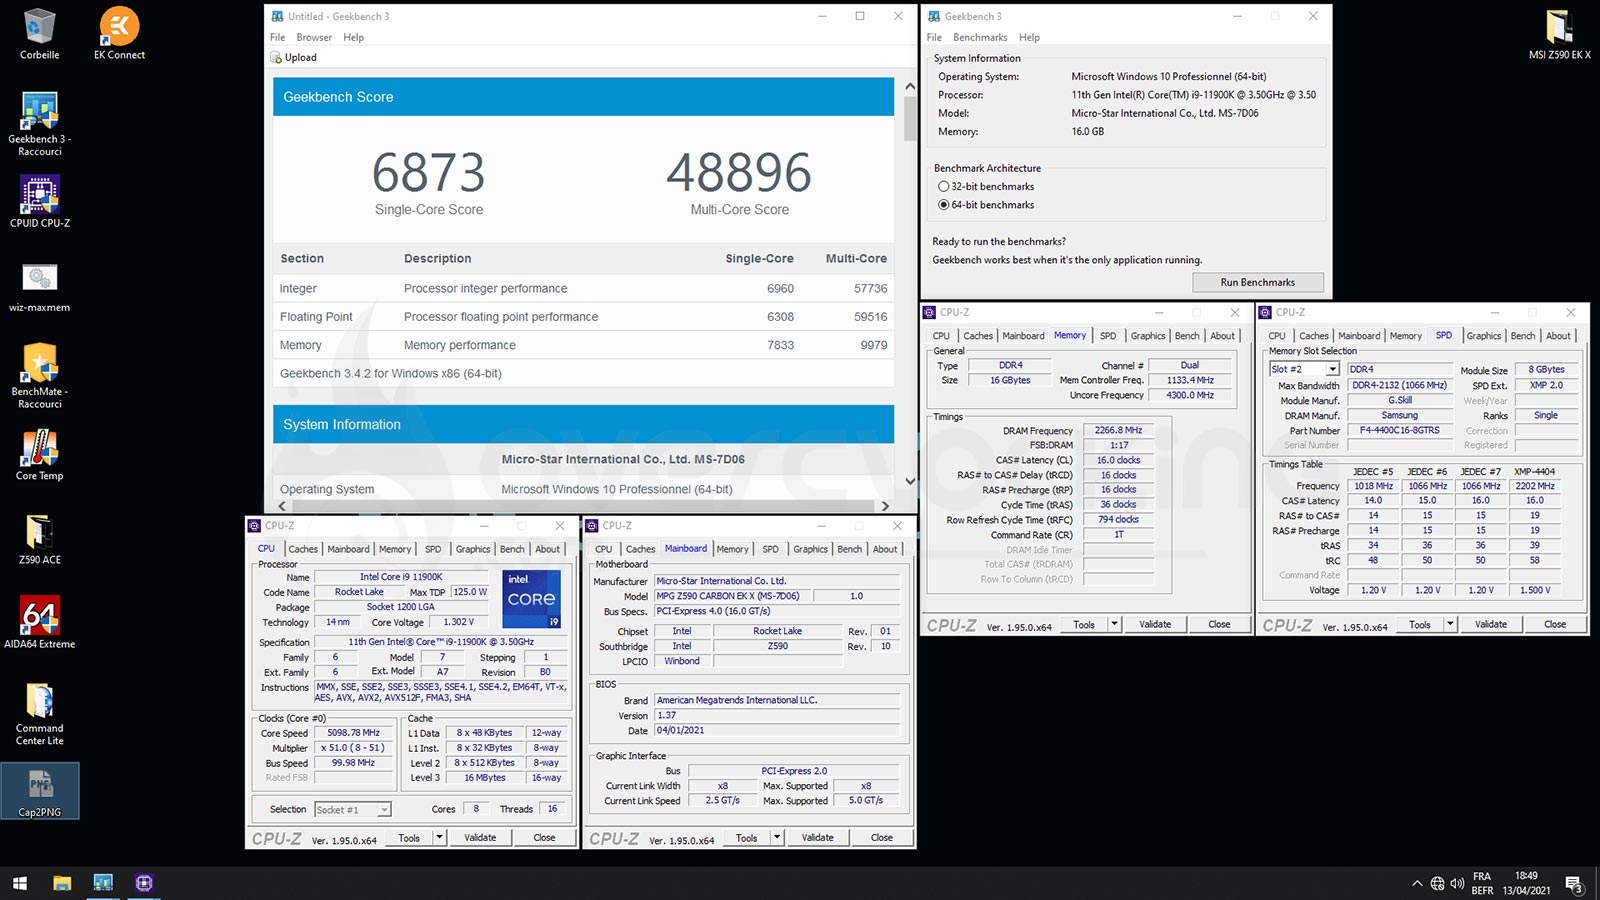The height and width of the screenshot is (900, 1600).
Task: Select 32-bit benchmarks radio button
Action: 943,186
